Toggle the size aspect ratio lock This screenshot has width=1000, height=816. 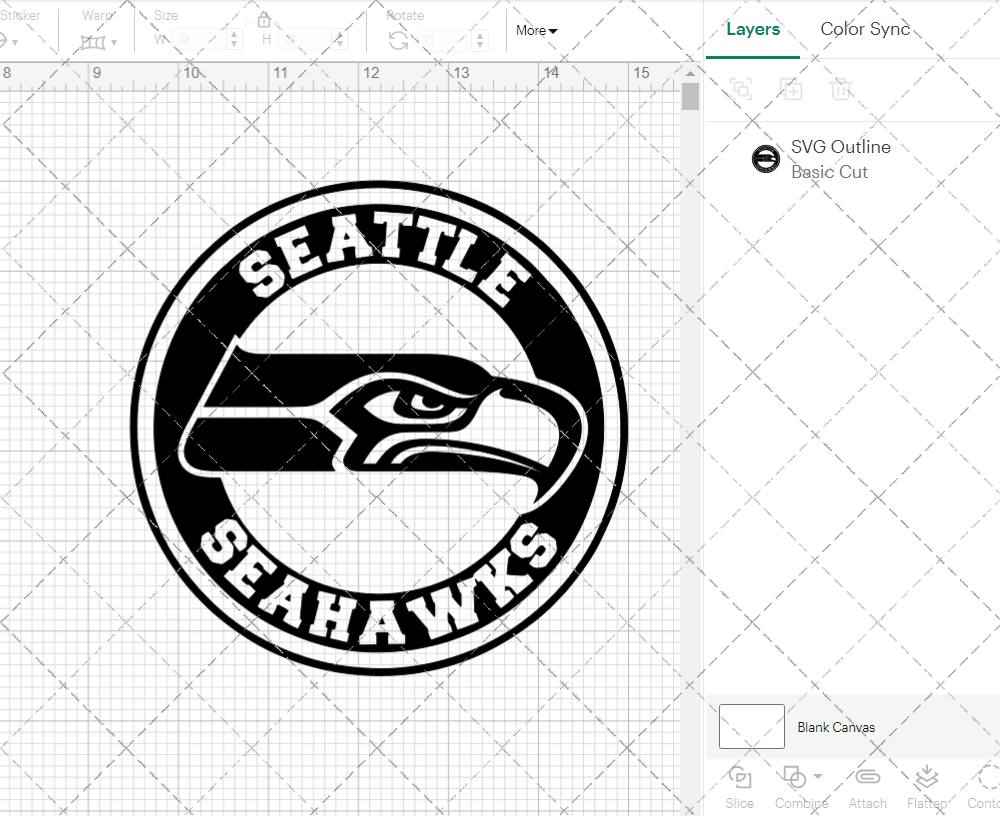click(264, 20)
